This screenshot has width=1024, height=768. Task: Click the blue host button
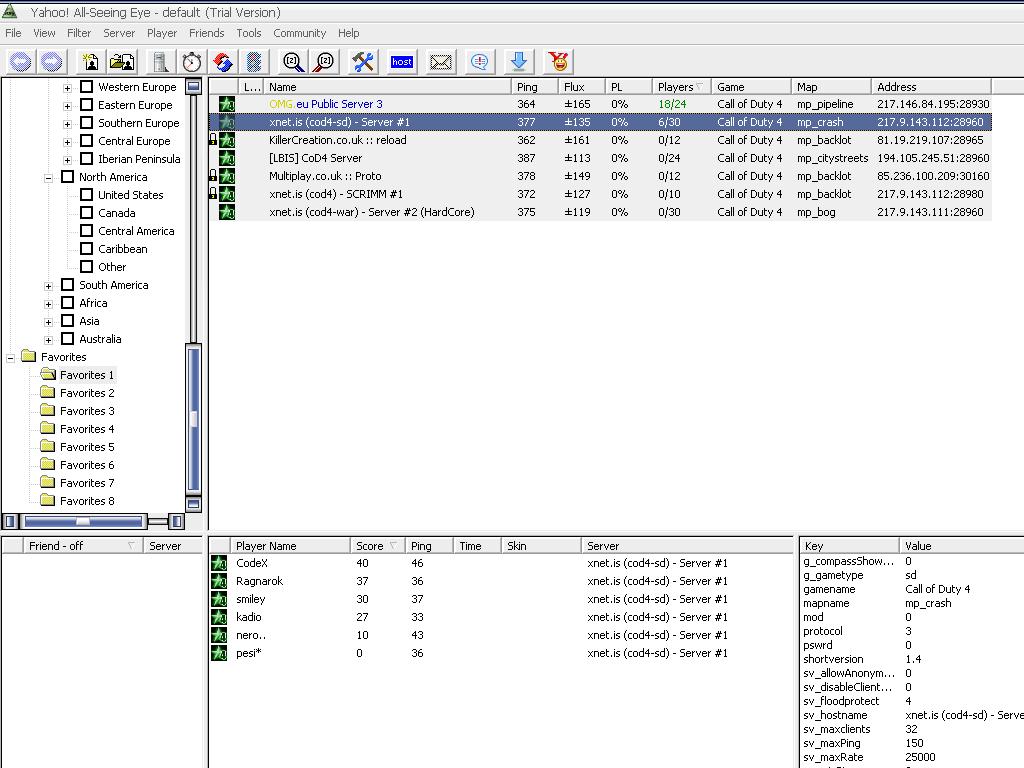402,62
